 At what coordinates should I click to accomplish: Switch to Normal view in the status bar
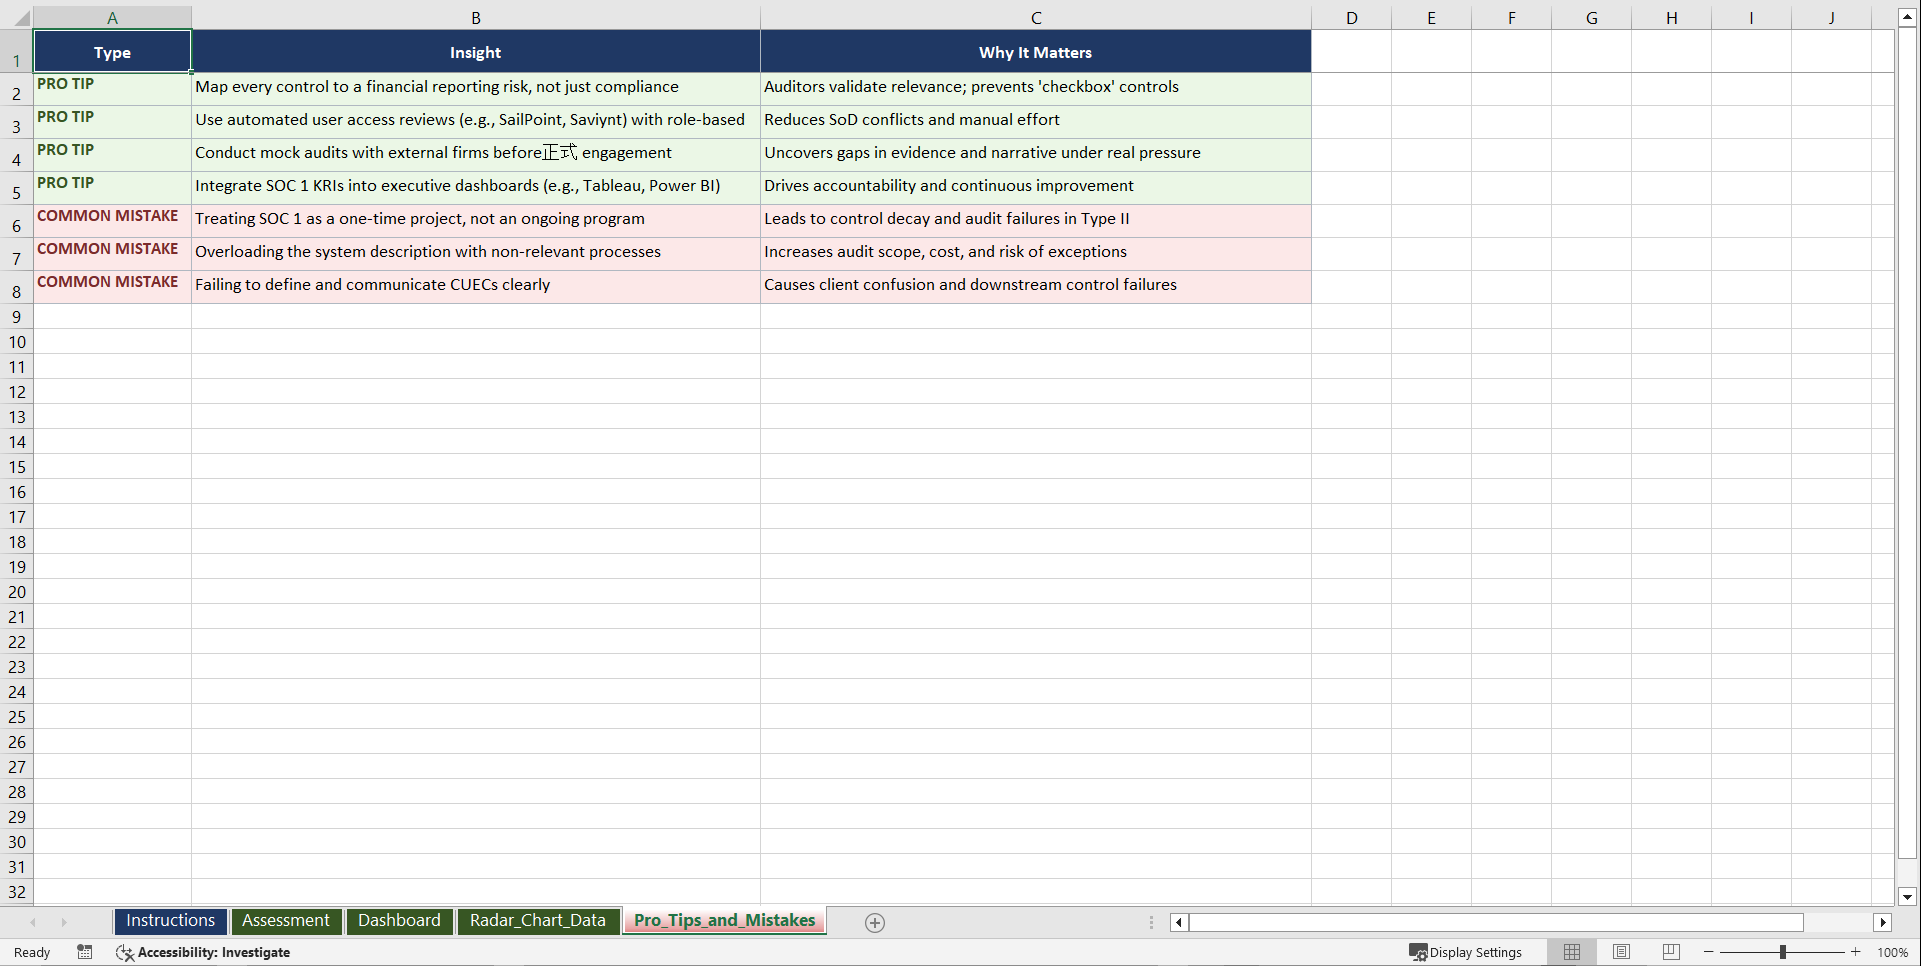1571,952
